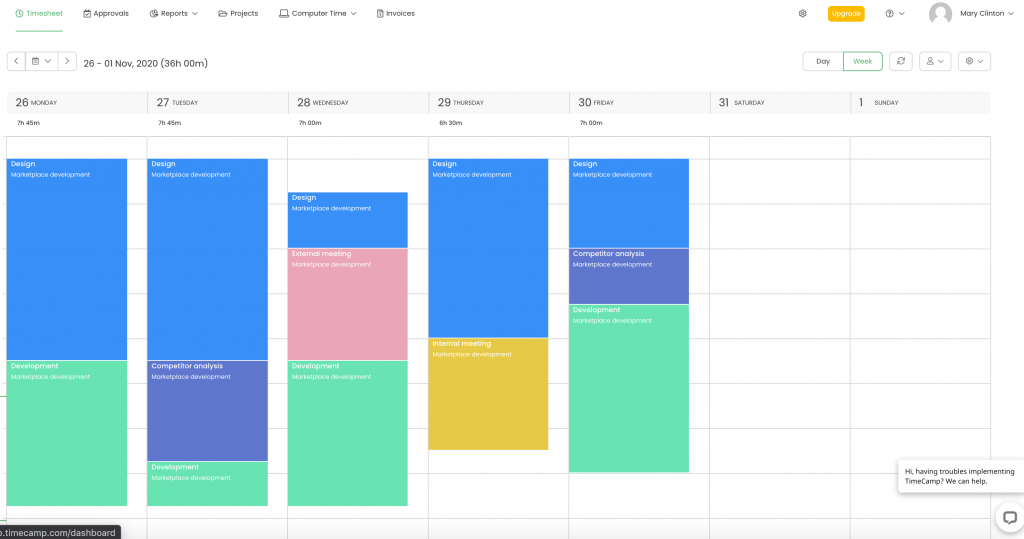Open Wednesday's Development entry
This screenshot has width=1024, height=539.
pyautogui.click(x=347, y=433)
